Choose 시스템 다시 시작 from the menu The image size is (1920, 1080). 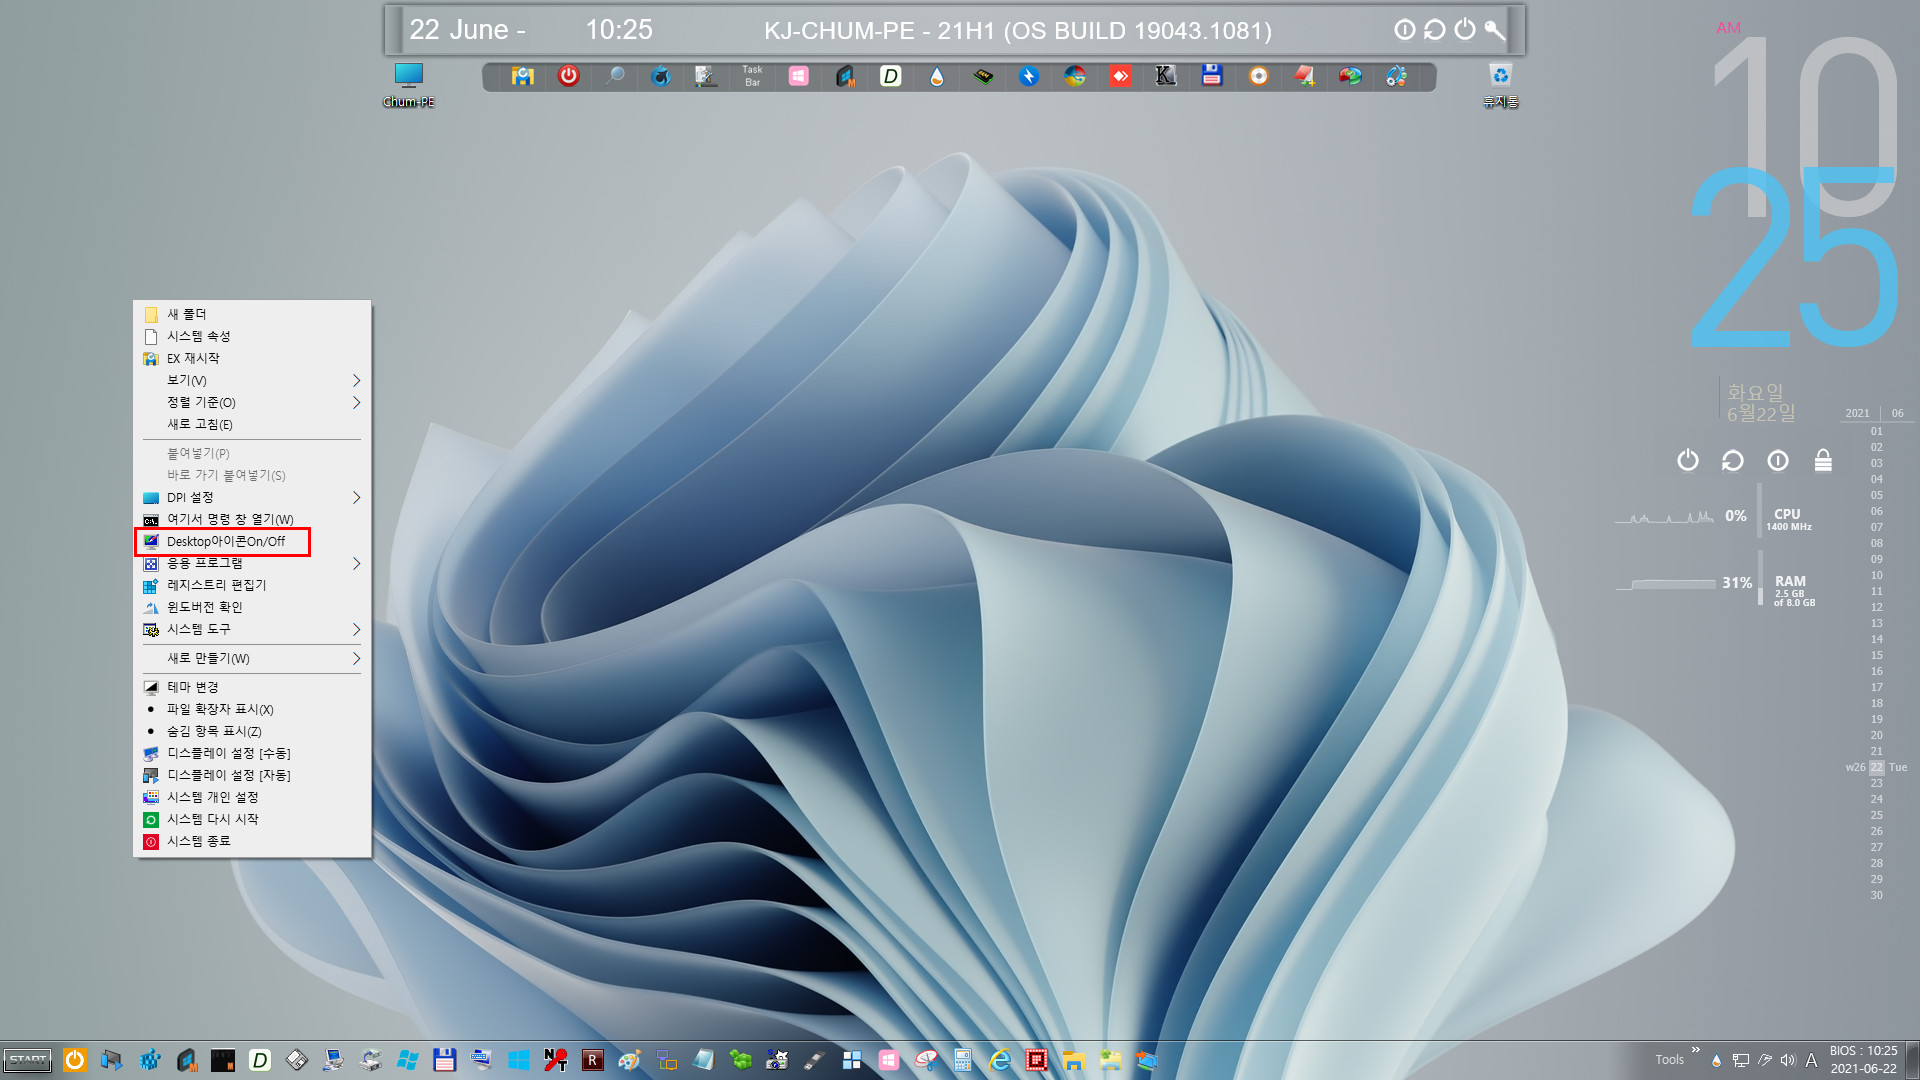(x=252, y=819)
